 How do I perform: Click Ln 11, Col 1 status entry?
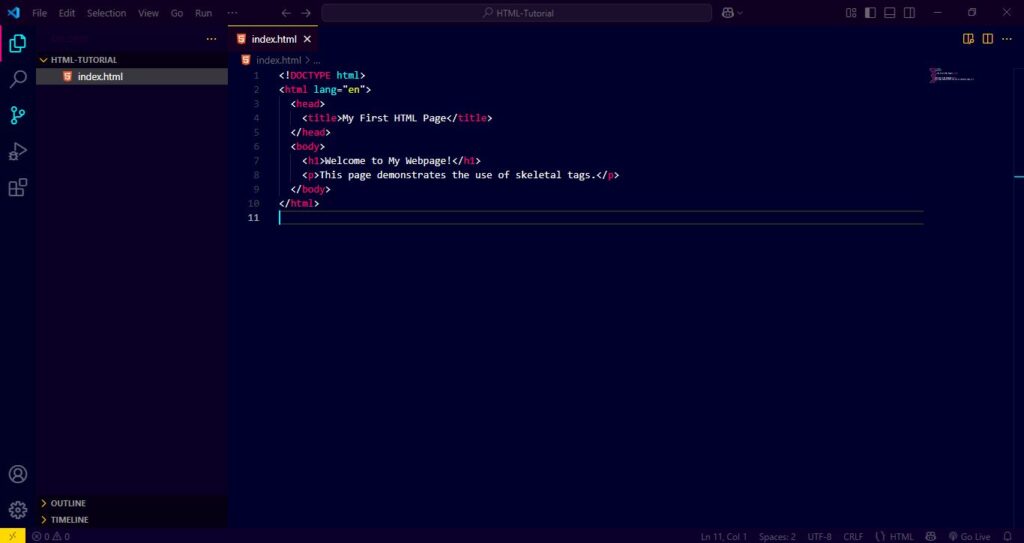(x=724, y=536)
